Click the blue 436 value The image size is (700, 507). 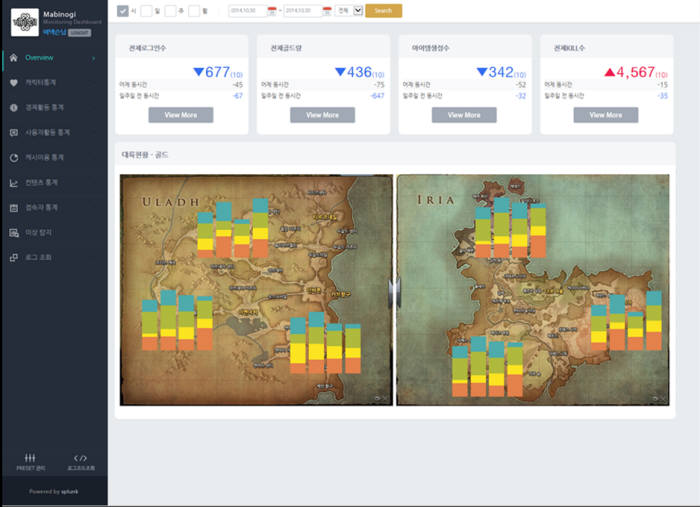tap(359, 72)
